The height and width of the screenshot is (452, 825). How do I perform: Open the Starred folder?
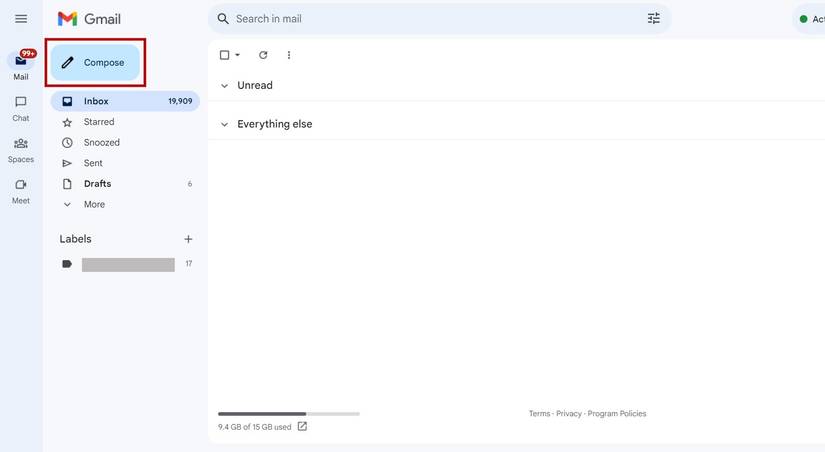(98, 122)
